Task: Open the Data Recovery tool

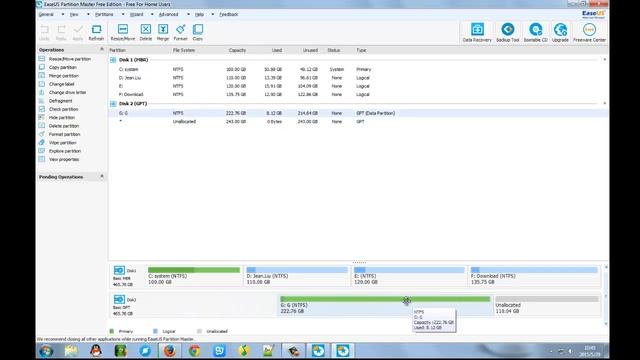Action: 477,33
